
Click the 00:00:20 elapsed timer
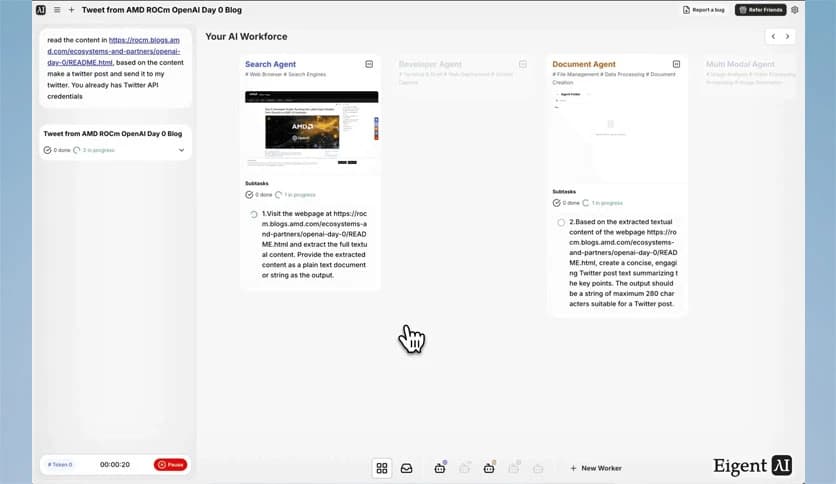coord(115,465)
